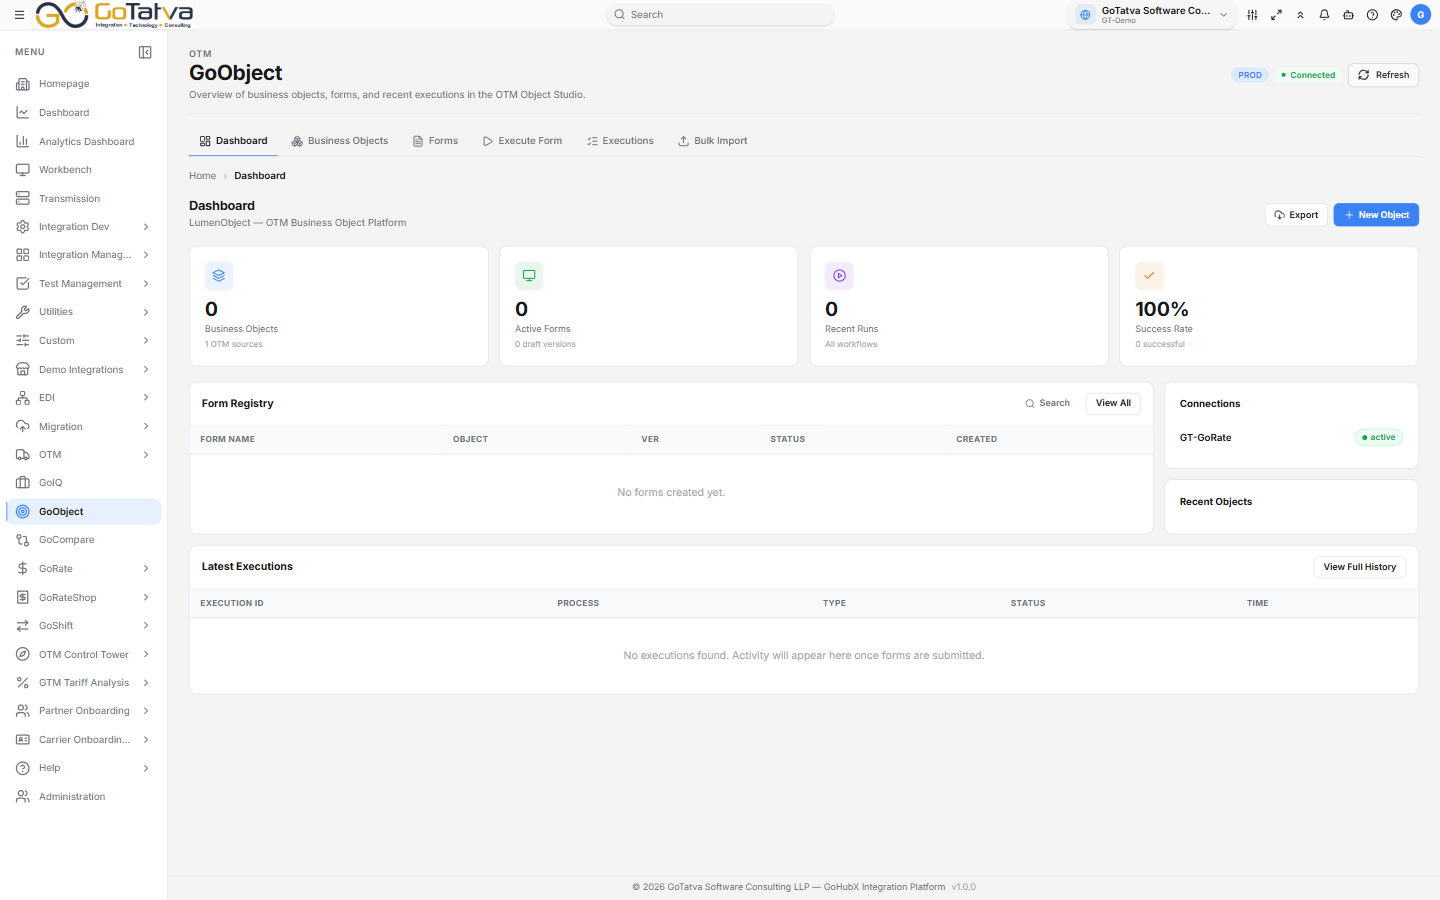Image resolution: width=1440 pixels, height=900 pixels.
Task: Click the play icon on Recent Runs card
Action: click(839, 276)
